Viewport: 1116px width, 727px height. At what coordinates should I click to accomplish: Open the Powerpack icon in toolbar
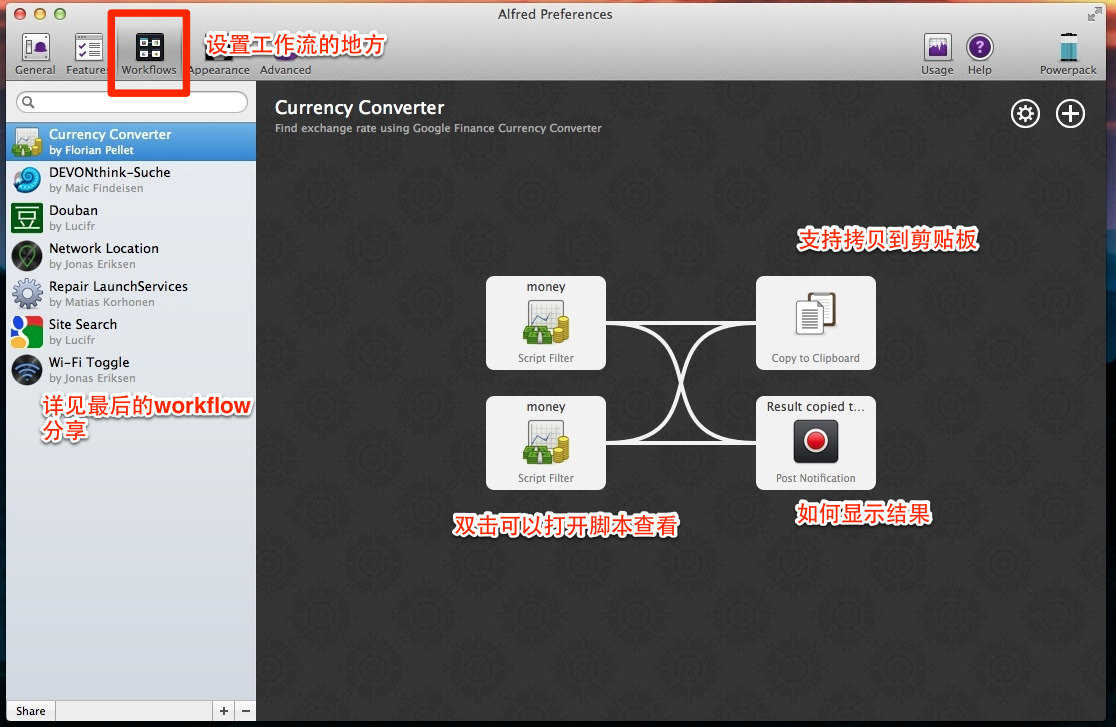point(1068,54)
